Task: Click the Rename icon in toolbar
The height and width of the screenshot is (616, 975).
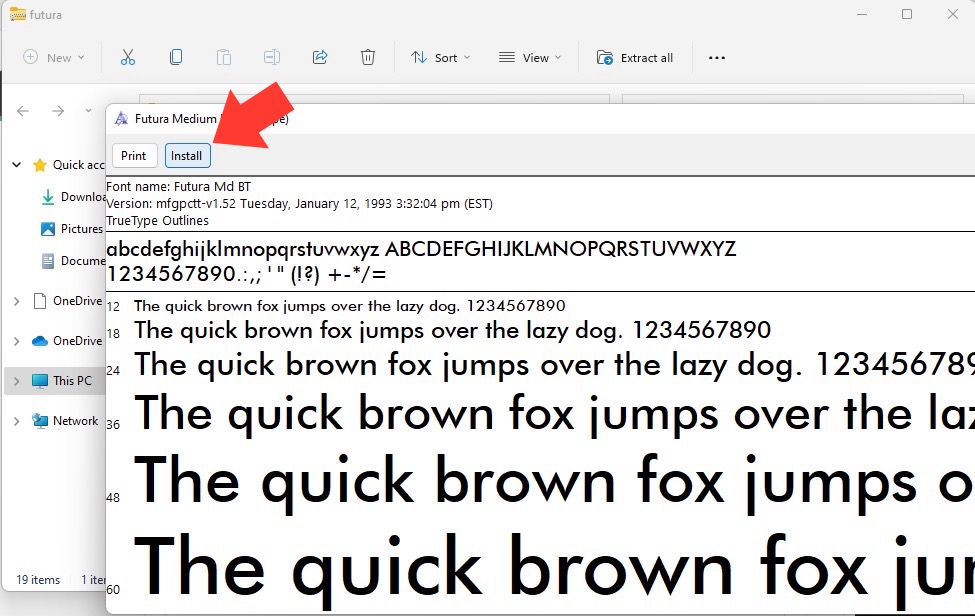Action: click(x=272, y=58)
